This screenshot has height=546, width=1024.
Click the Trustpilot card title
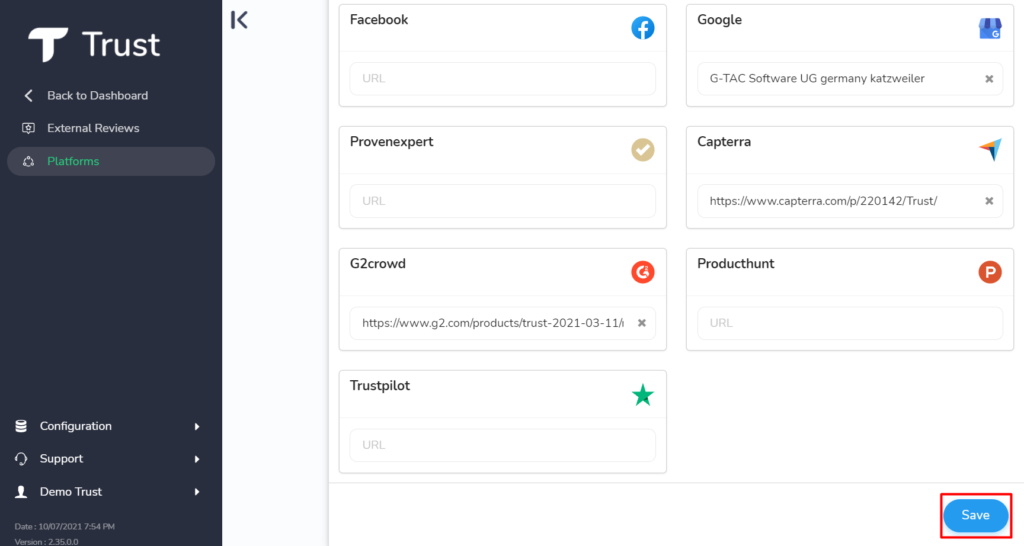pos(379,386)
